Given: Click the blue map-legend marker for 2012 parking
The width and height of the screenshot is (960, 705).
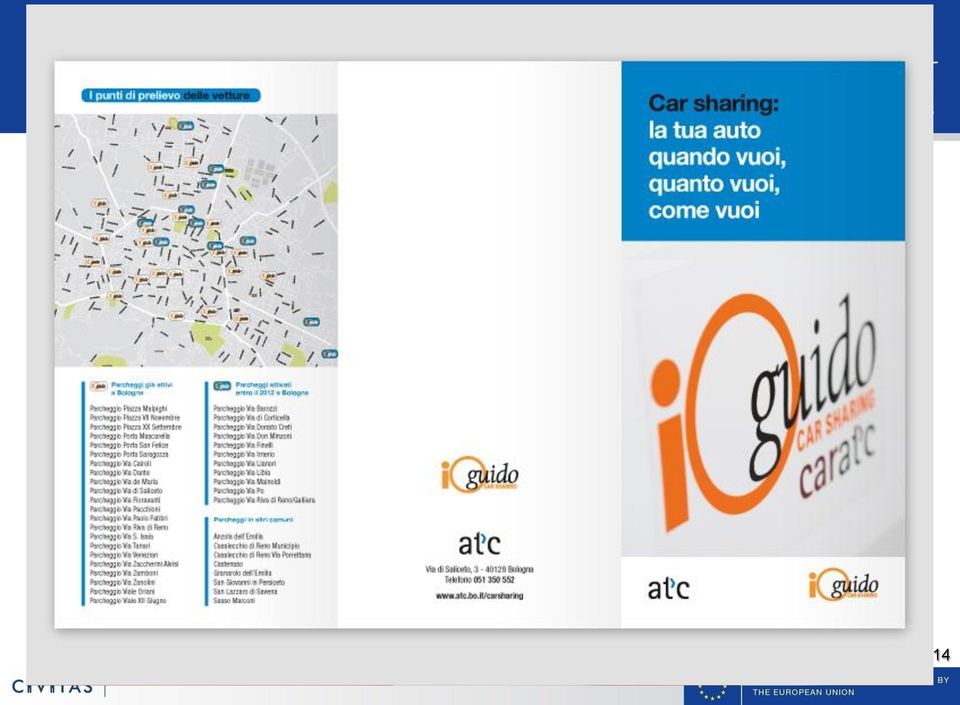Looking at the screenshot, I should 222,386.
